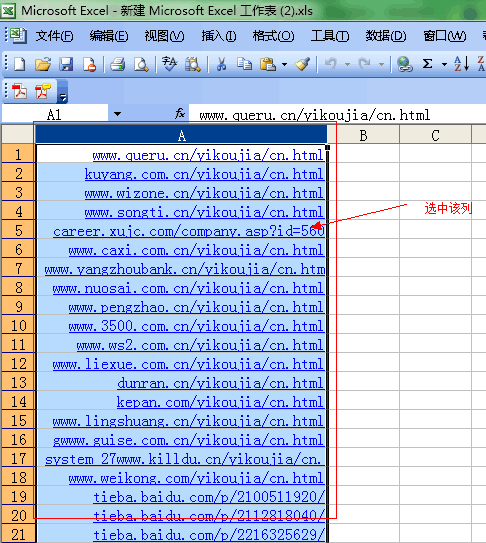Open the AutoSum dropdown arrow
This screenshot has height=543, width=486.
[x=444, y=64]
